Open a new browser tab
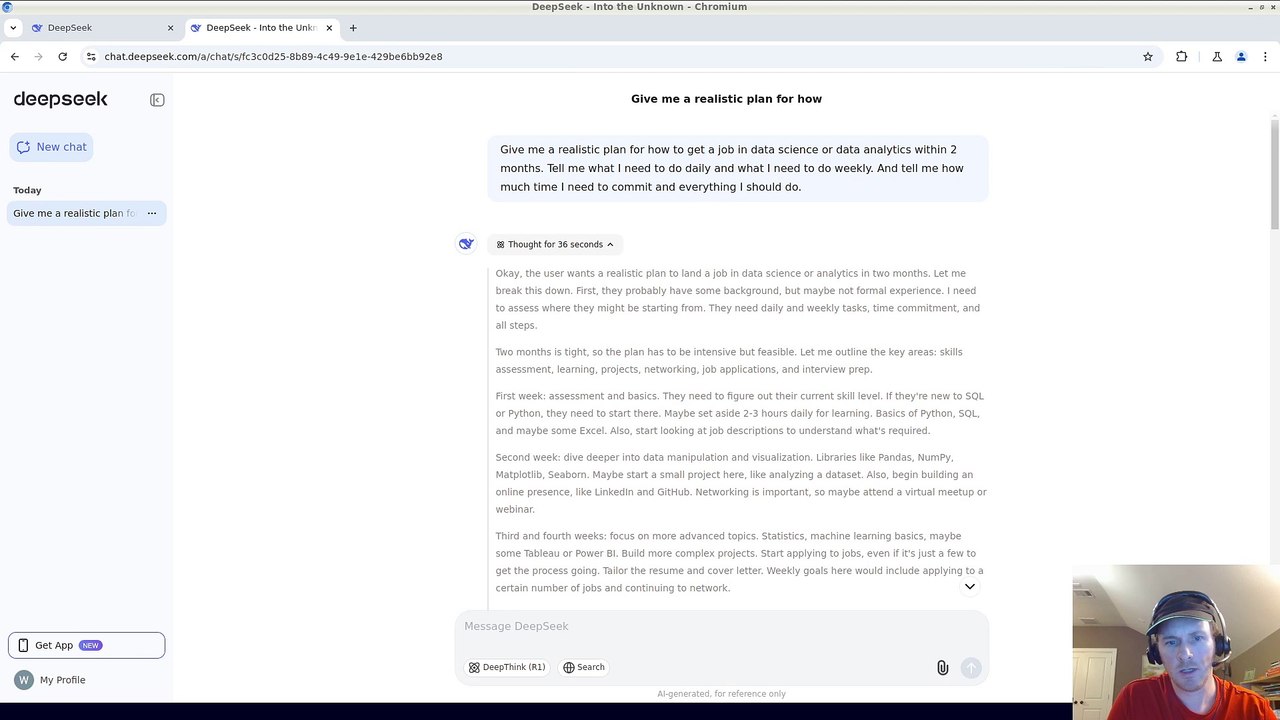 coord(353,28)
